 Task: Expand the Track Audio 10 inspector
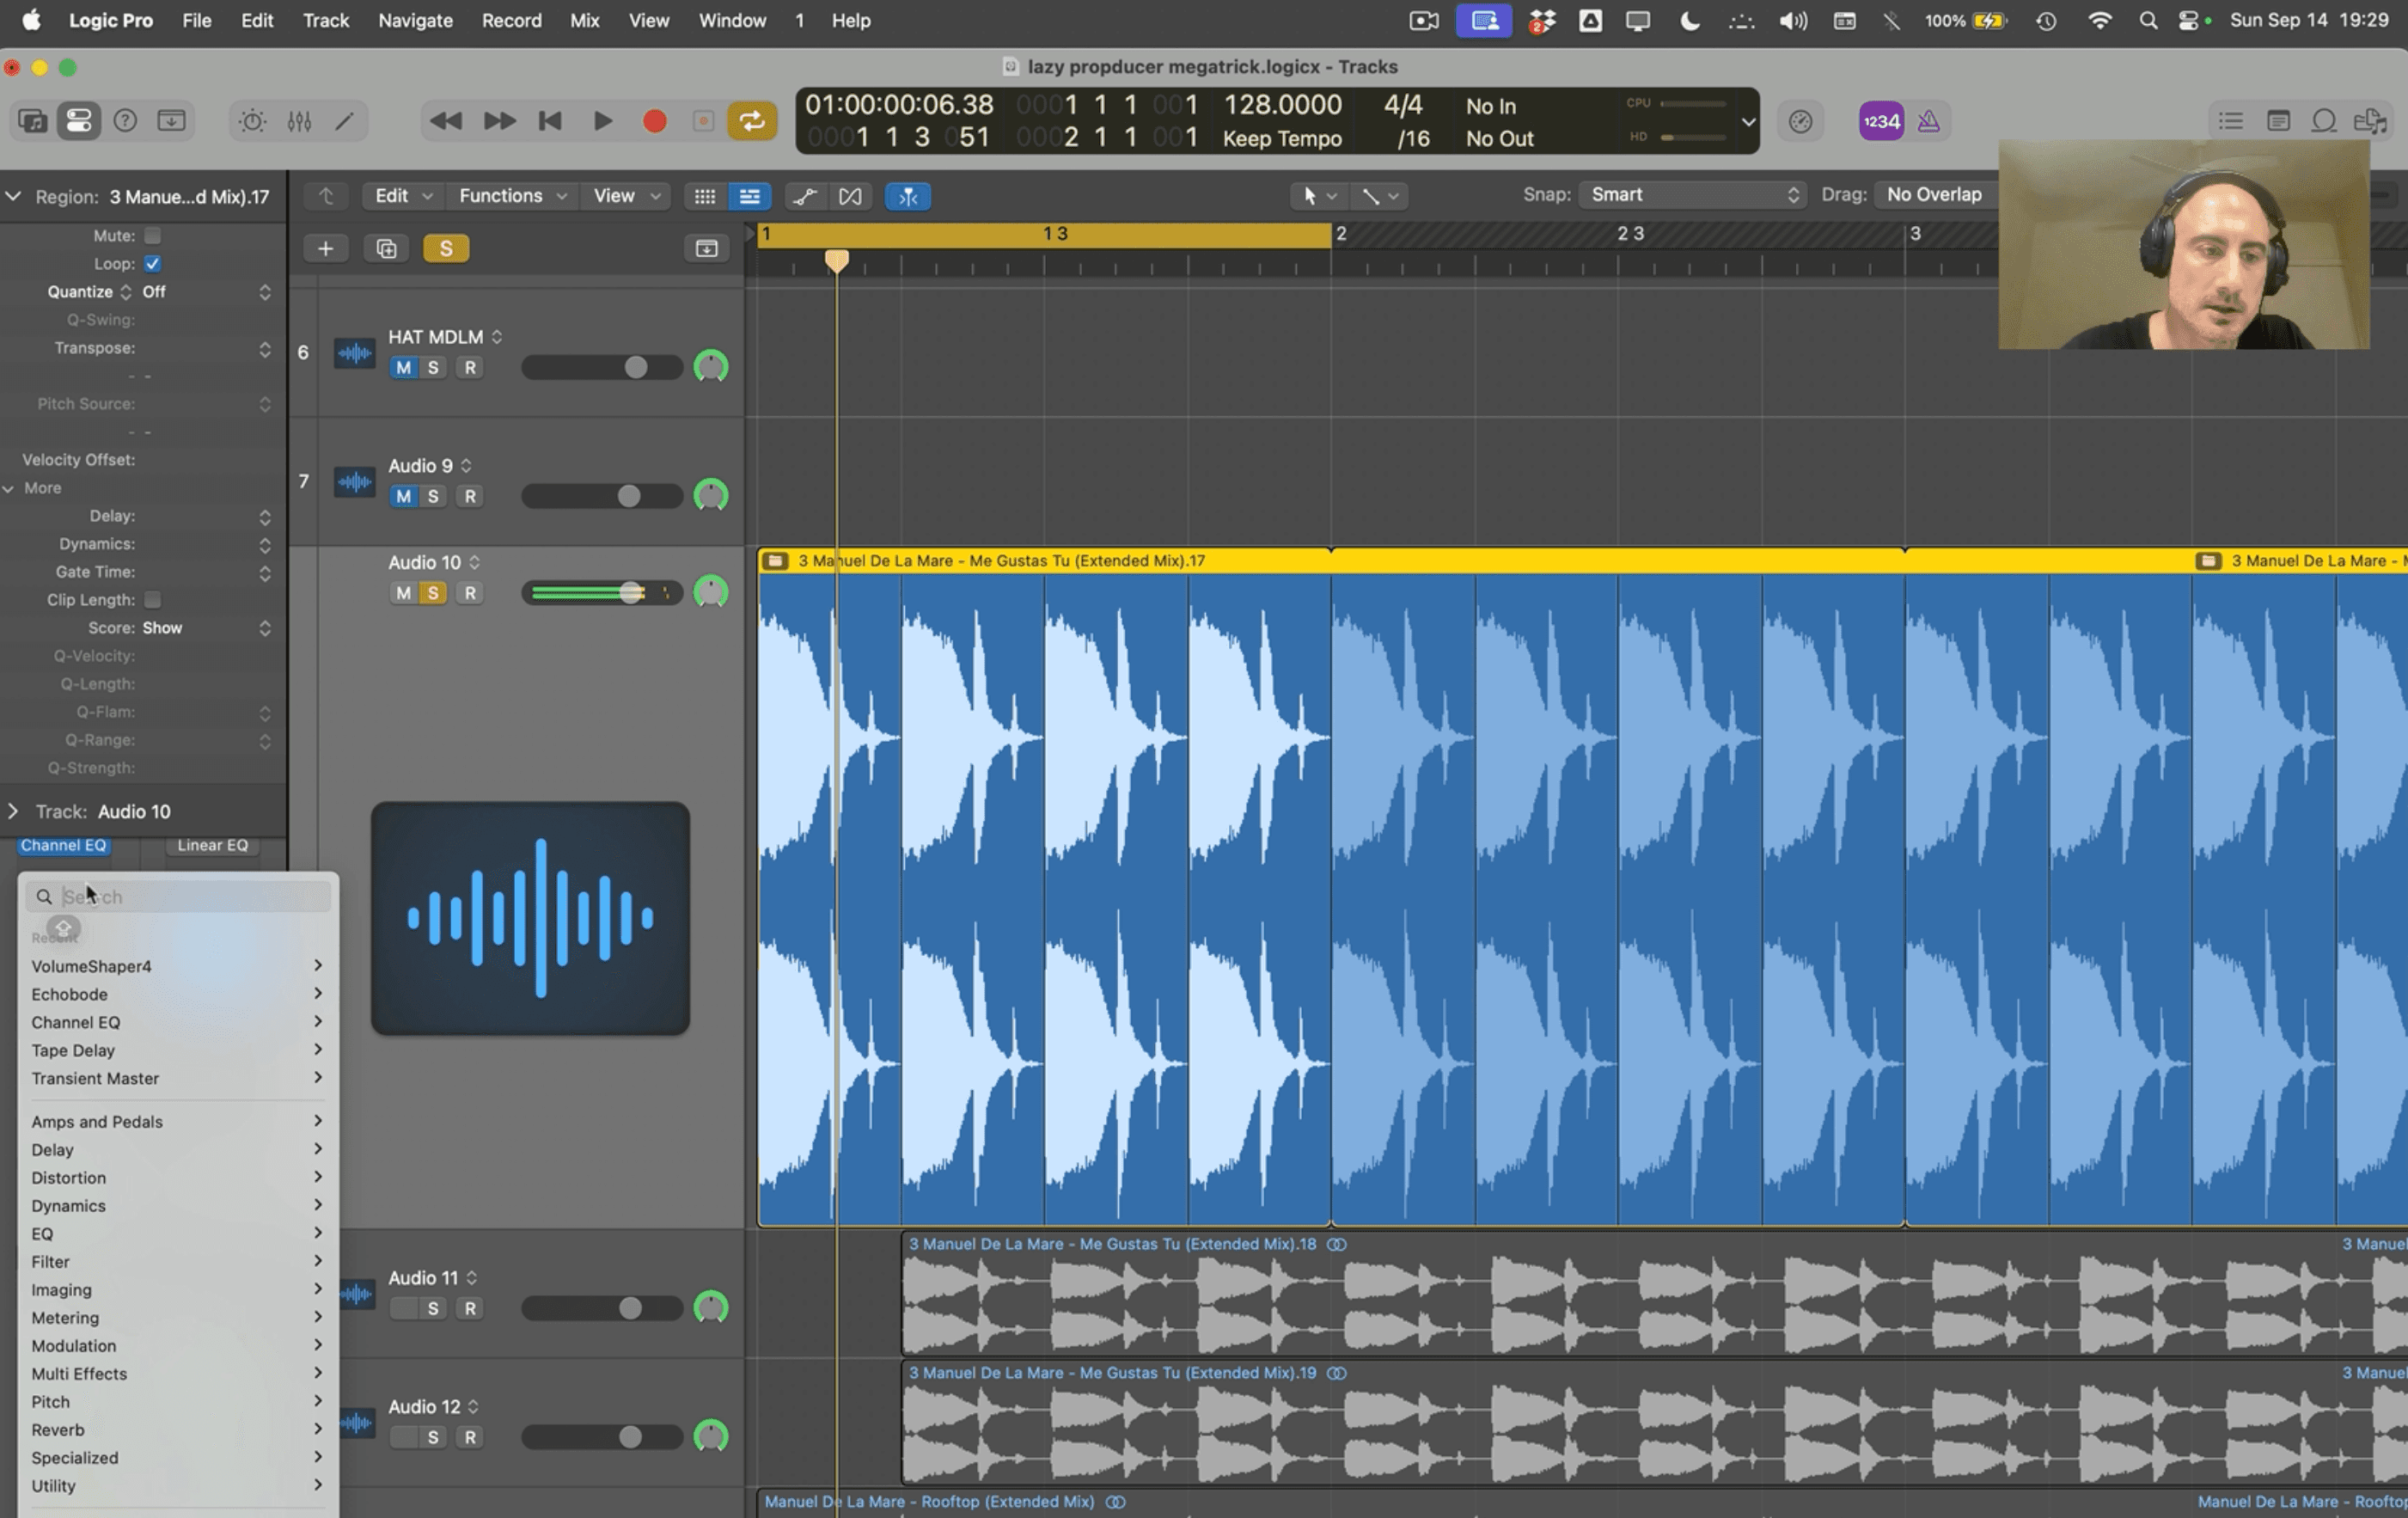[13, 811]
